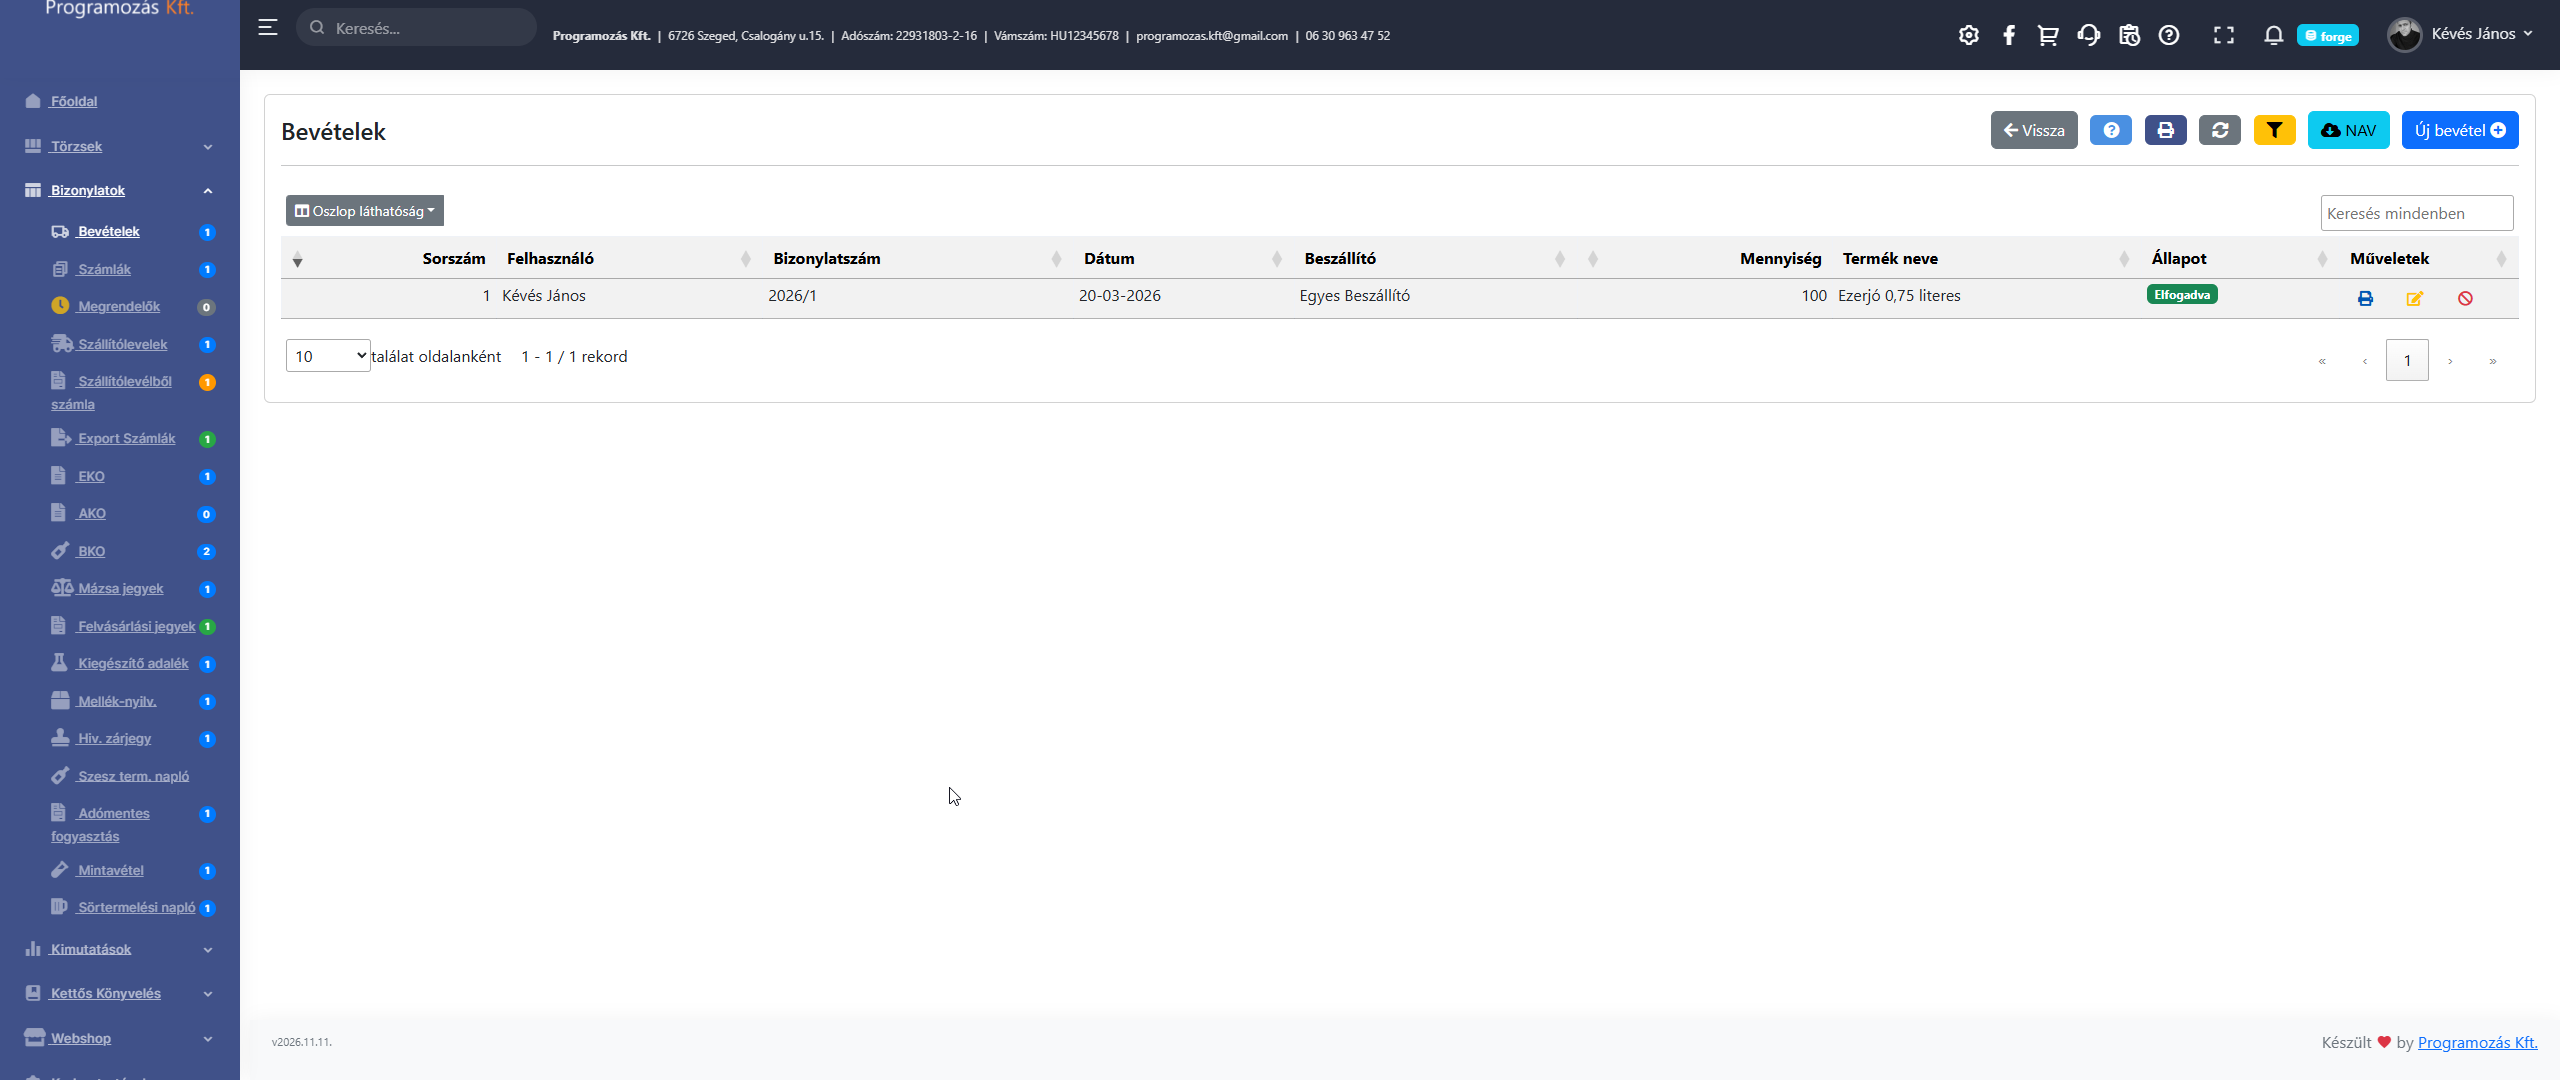This screenshot has height=1080, width=2560.
Task: Open the results per page selector
Action: pos(328,356)
